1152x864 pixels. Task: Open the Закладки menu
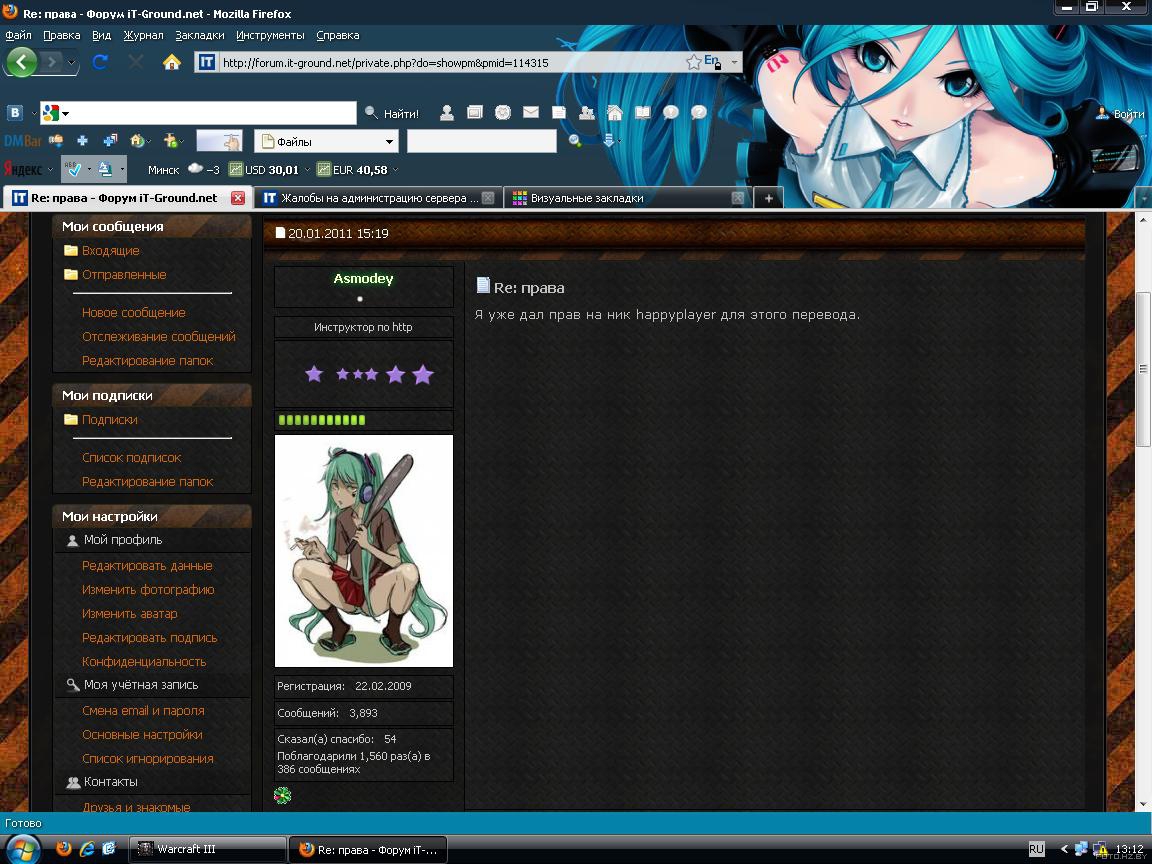[200, 35]
